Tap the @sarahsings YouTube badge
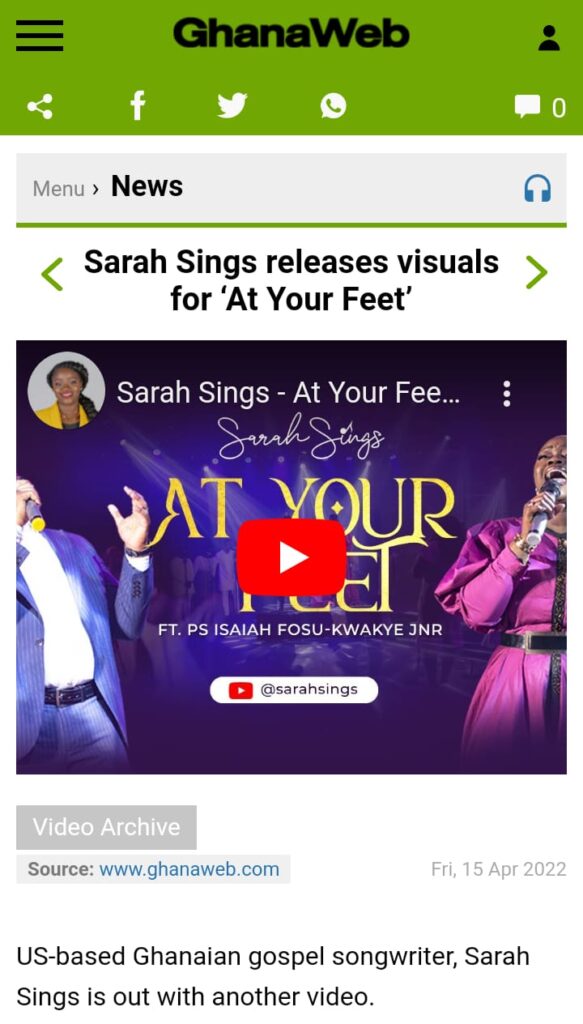This screenshot has width=583, height=1024. tap(294, 690)
